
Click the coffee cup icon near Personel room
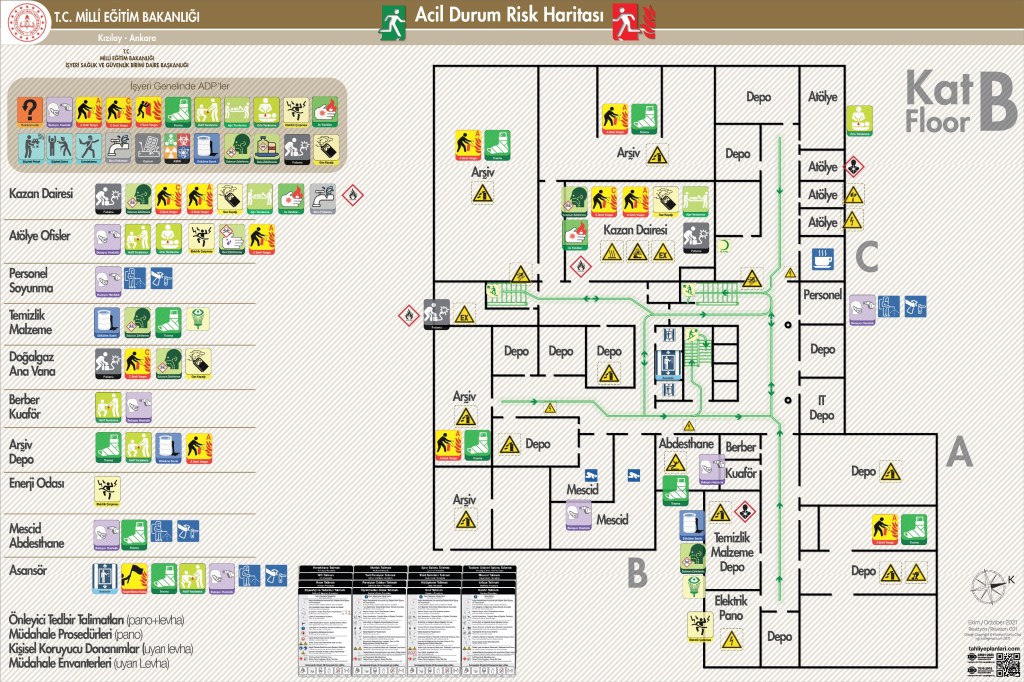click(823, 258)
